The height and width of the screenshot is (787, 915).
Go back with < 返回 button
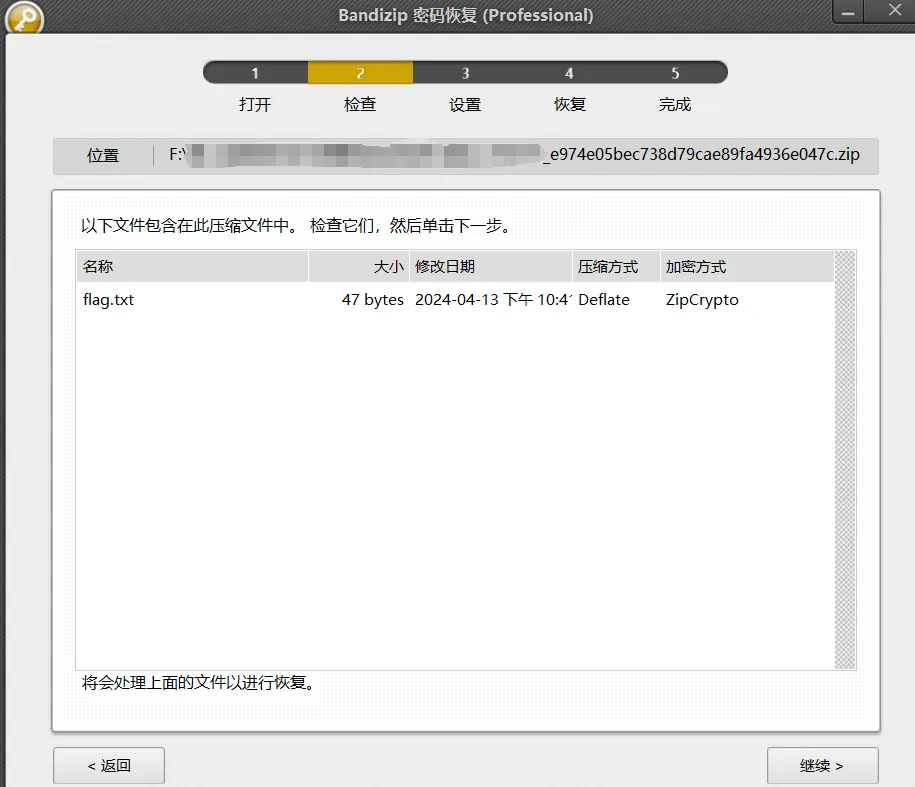coord(109,765)
